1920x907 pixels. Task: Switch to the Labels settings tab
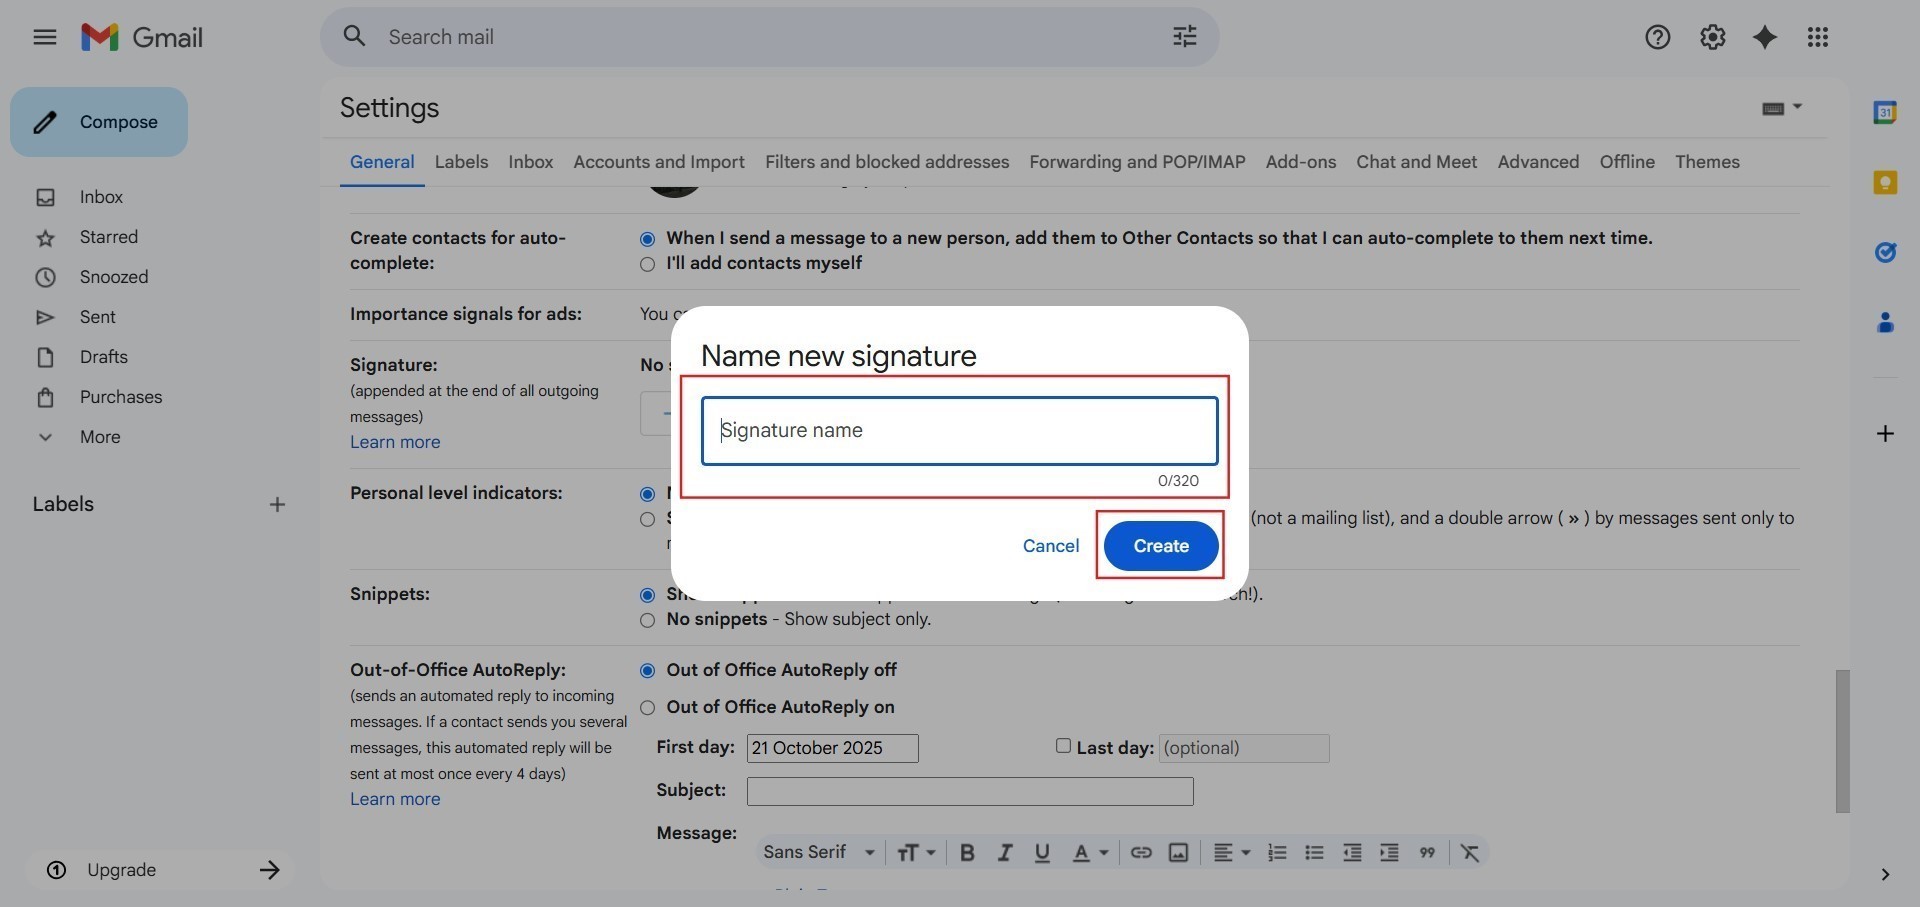click(461, 162)
